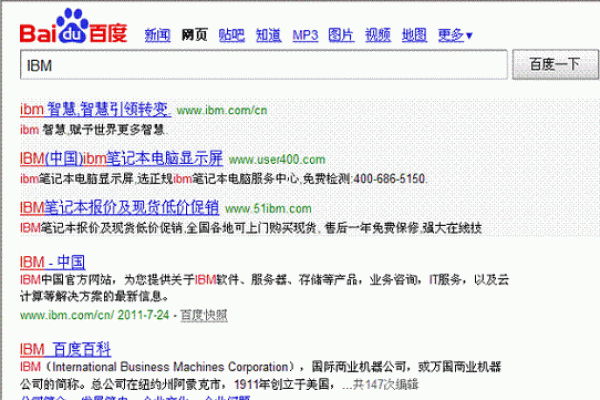
Task: Open the 'IBM - 中国' result
Action: (x=52, y=263)
